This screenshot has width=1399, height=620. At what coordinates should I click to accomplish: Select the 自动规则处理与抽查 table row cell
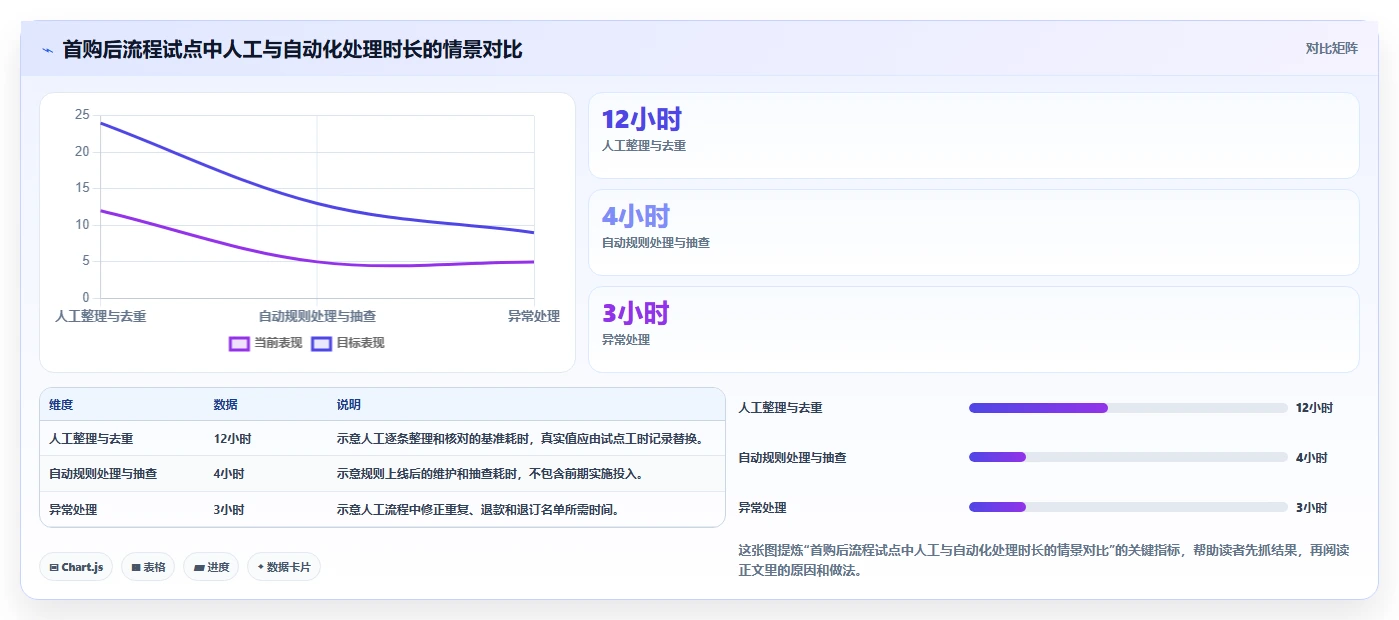103,474
